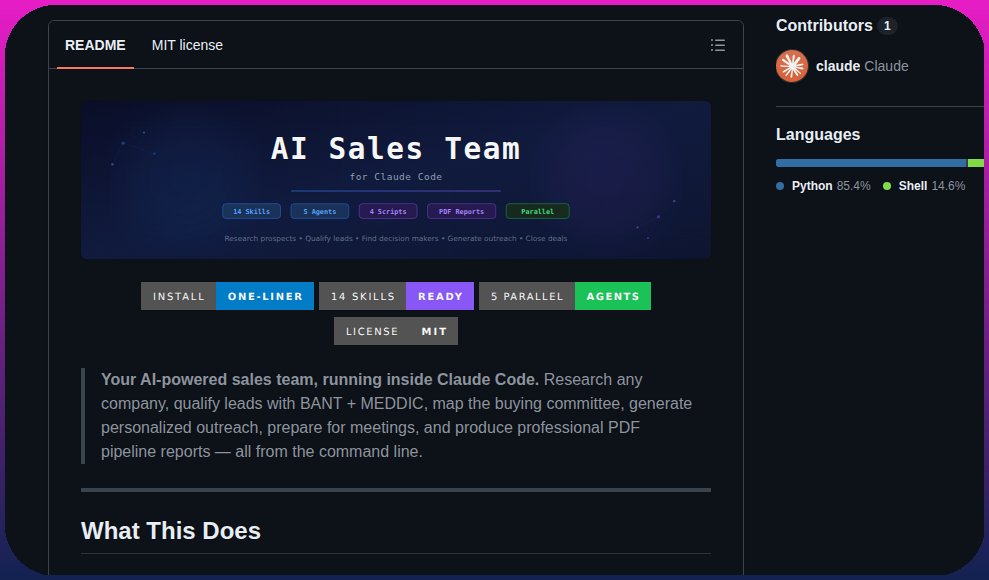Open the AI Sales Team banner image

pyautogui.click(x=395, y=180)
